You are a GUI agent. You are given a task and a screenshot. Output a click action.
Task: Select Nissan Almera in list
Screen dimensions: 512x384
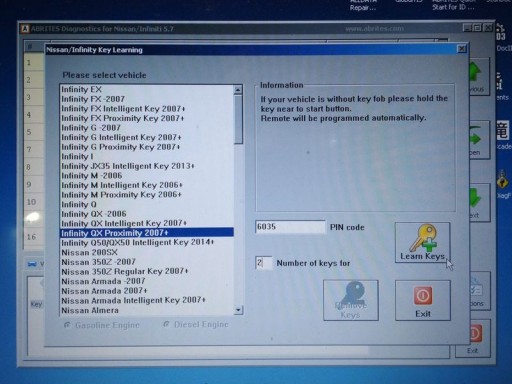(x=147, y=310)
